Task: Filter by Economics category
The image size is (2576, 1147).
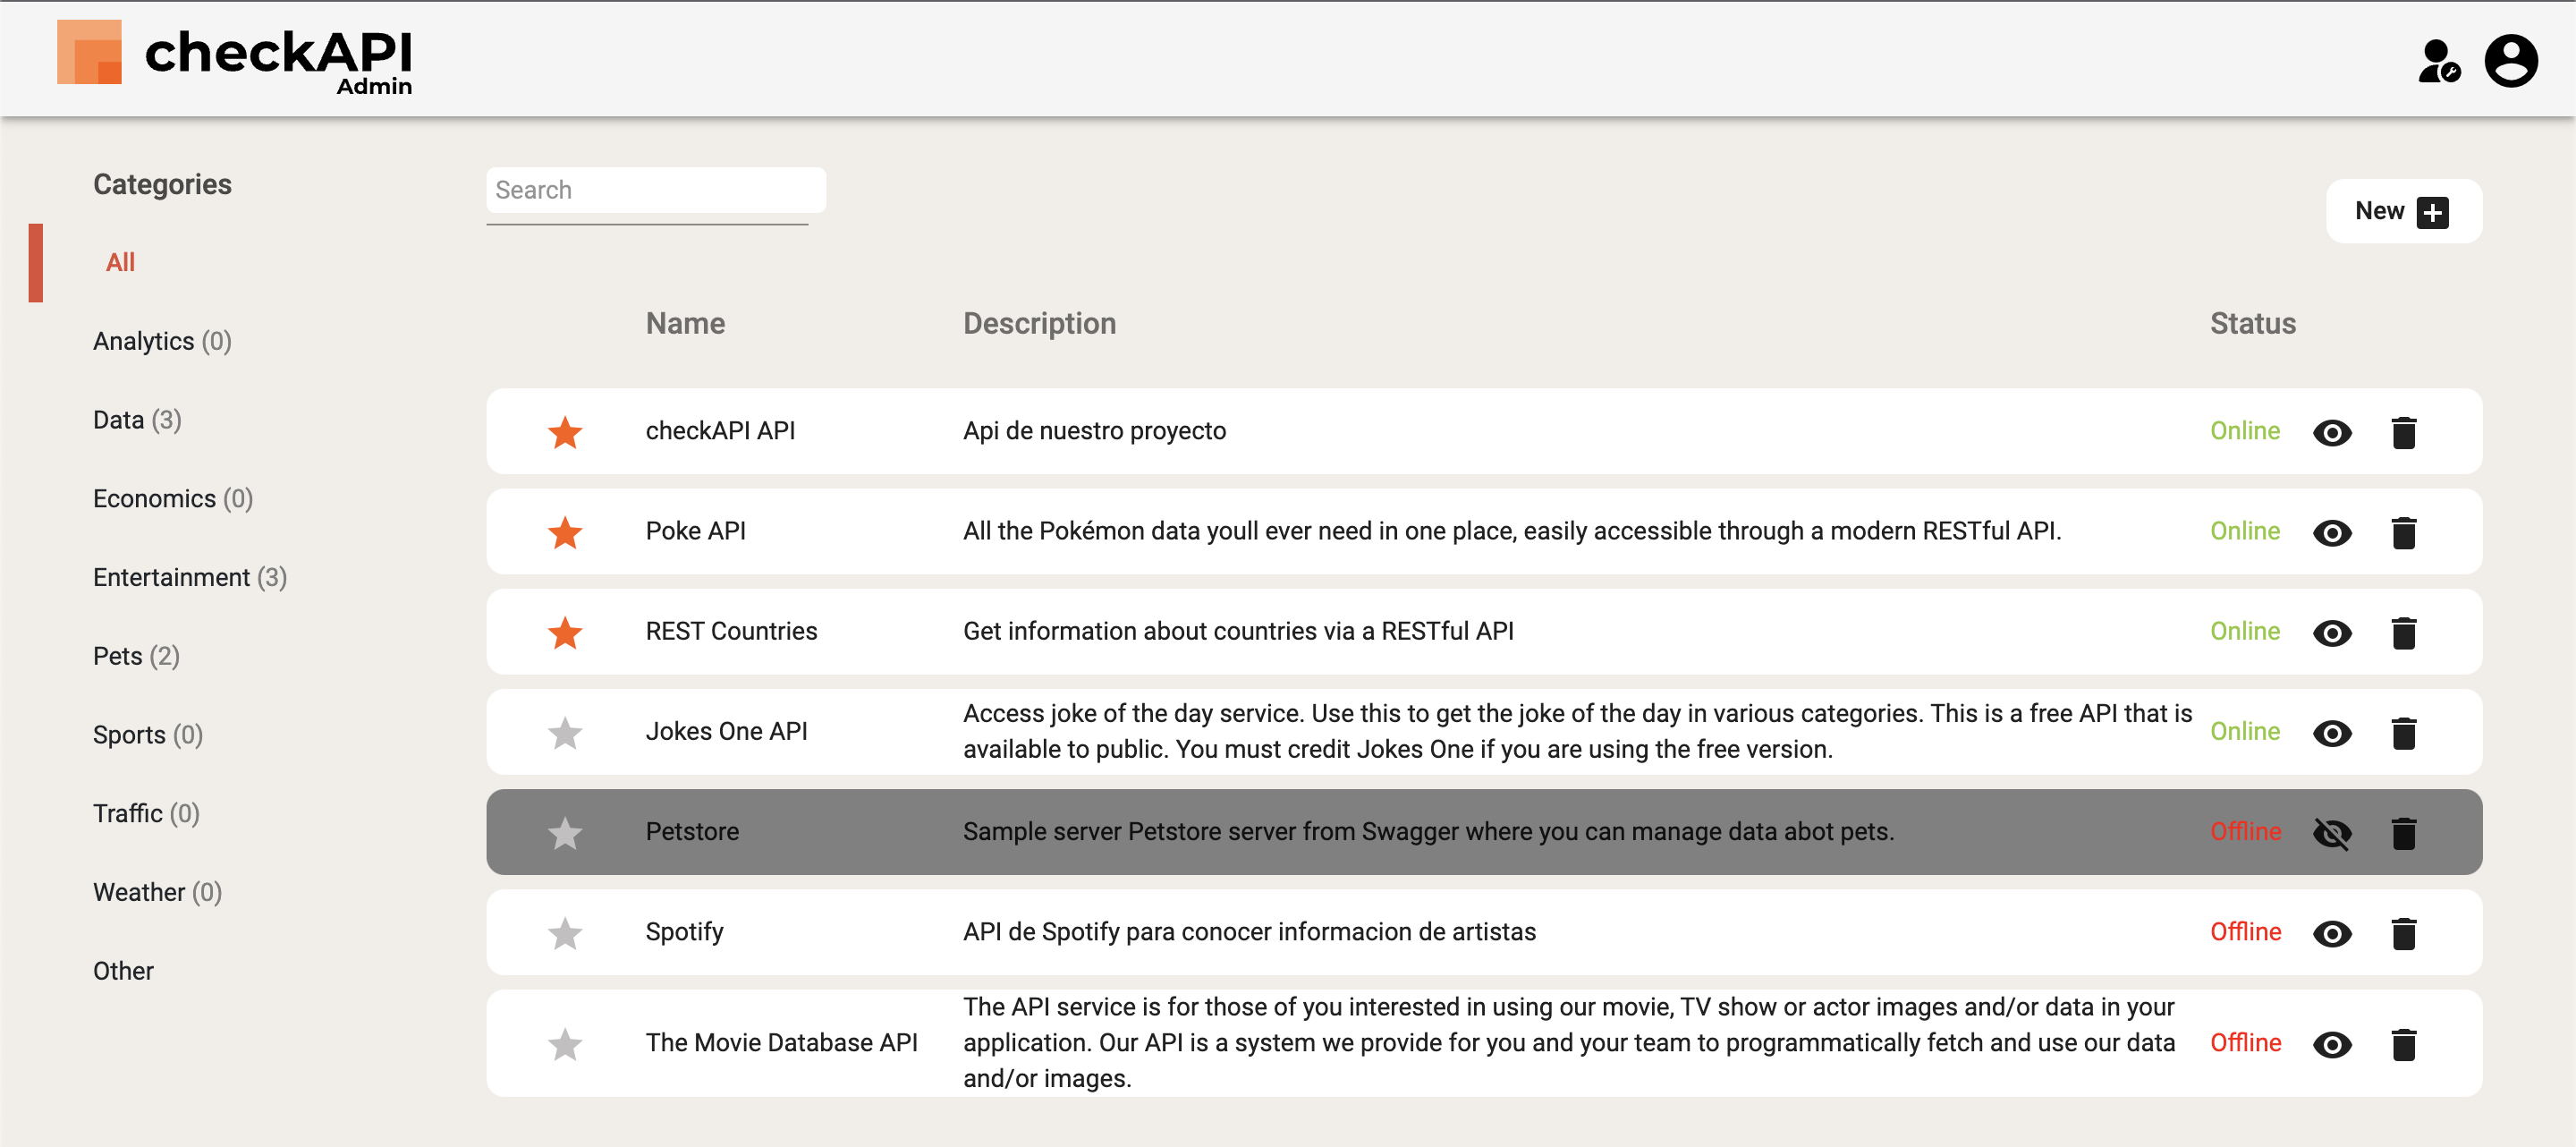Action: click(173, 498)
